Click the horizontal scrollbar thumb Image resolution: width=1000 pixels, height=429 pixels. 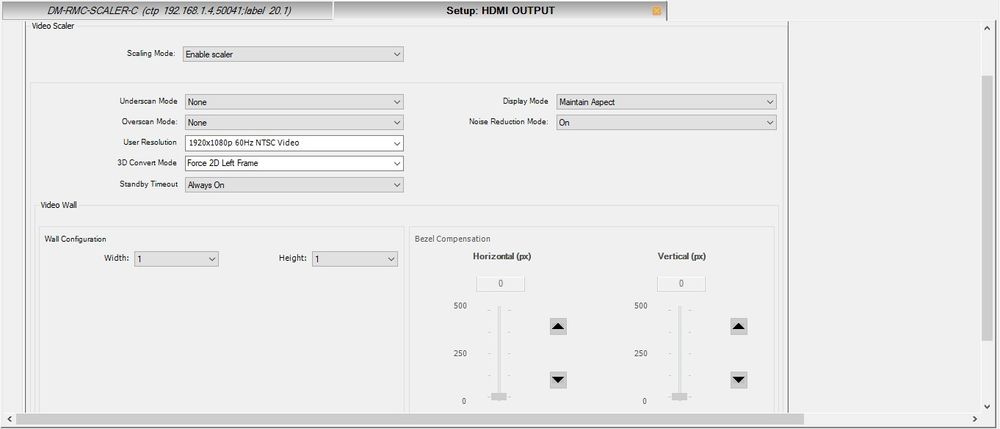pos(409,419)
